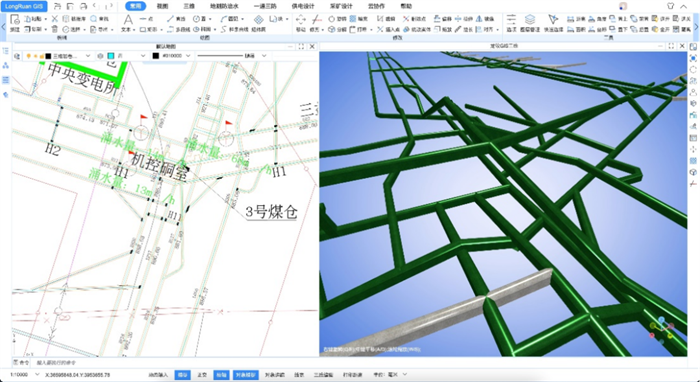Select the Mirror (镜像) tool
700x382 pixels.
(485, 19)
